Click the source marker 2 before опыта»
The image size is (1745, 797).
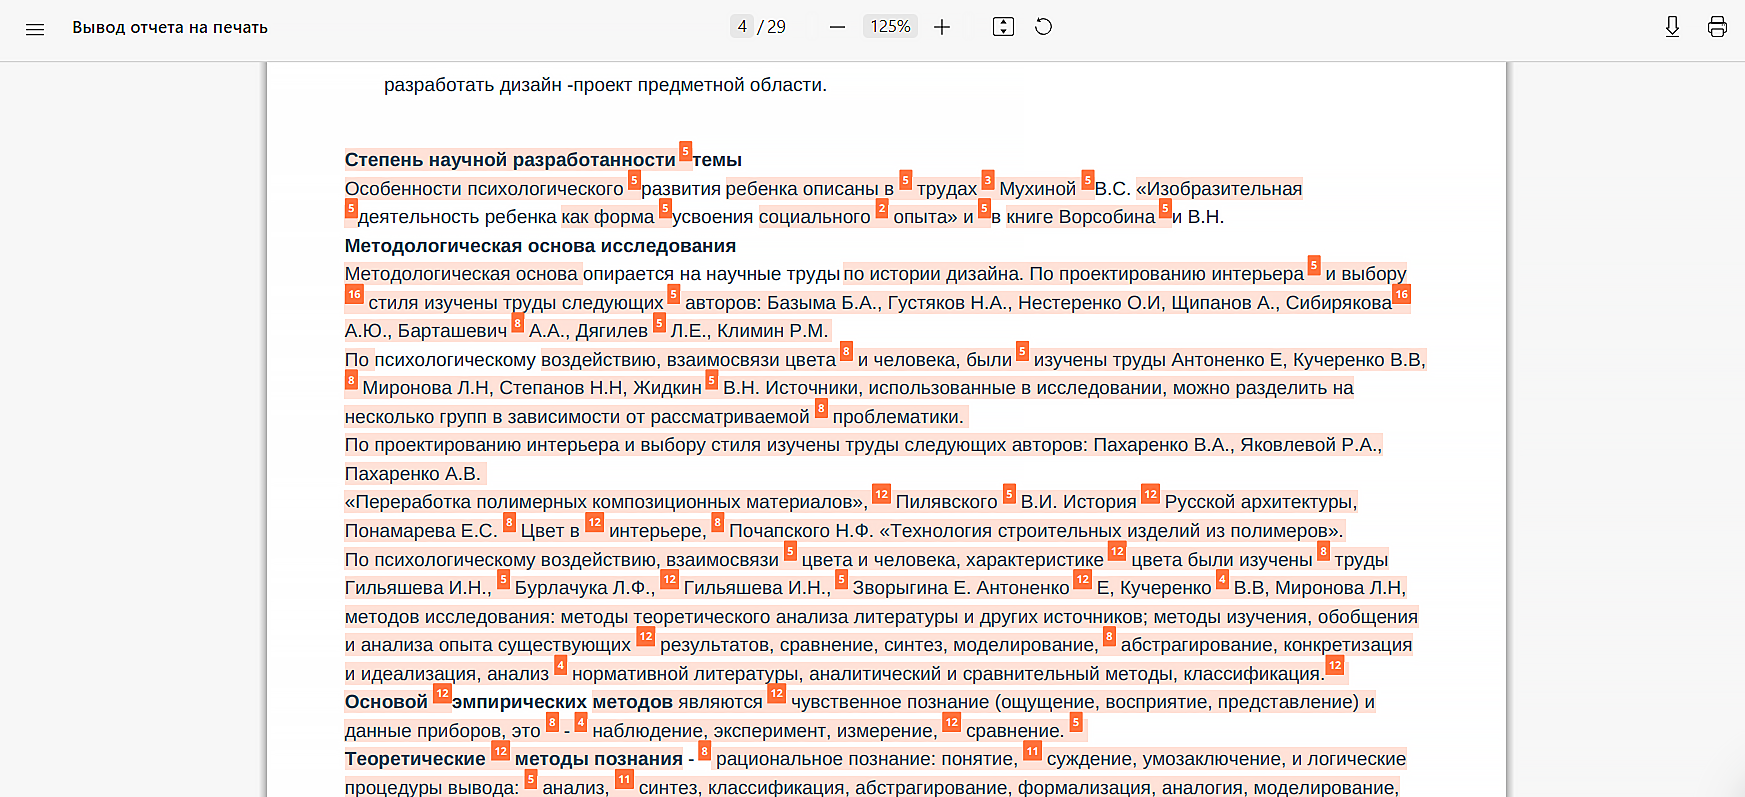click(882, 208)
